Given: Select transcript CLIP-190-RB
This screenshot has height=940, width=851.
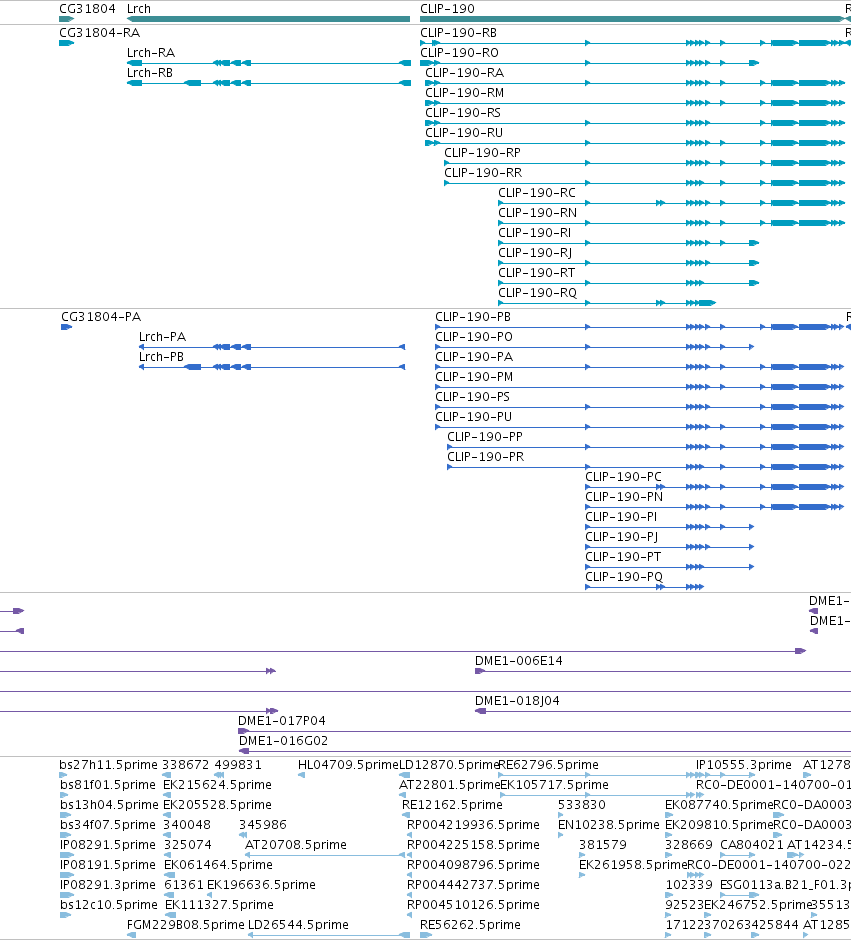Looking at the screenshot, I should point(458,33).
